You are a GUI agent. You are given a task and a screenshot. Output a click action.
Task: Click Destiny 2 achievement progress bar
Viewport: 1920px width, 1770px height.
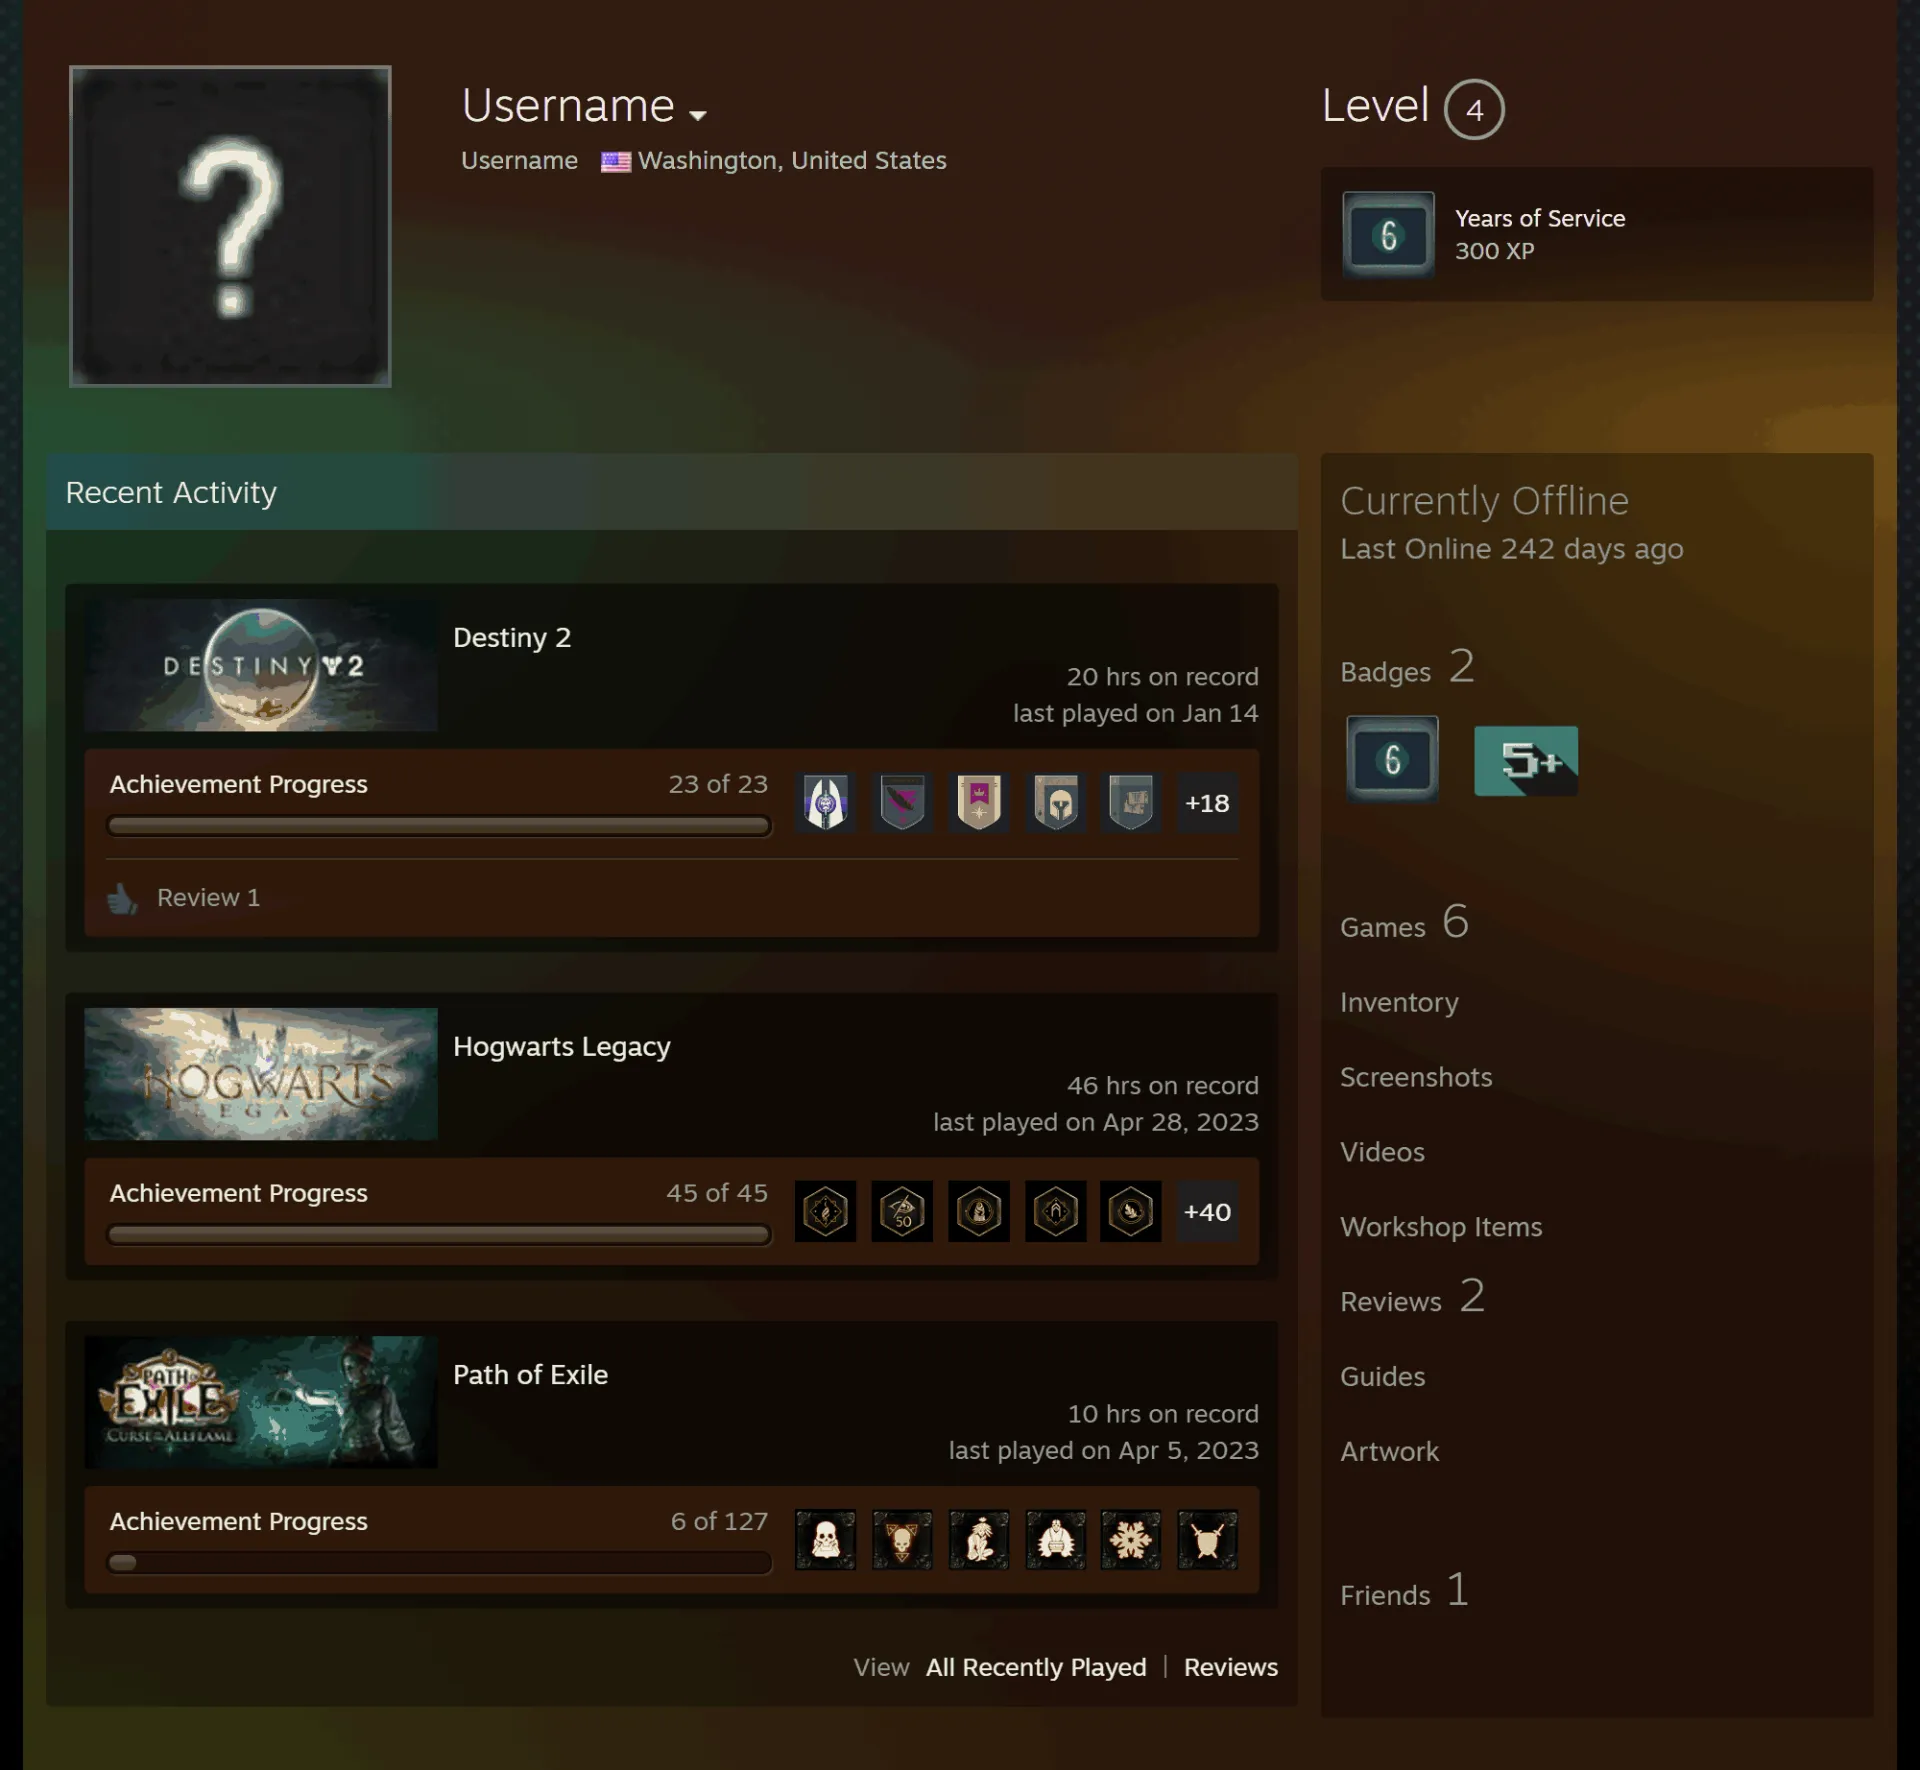pyautogui.click(x=439, y=826)
